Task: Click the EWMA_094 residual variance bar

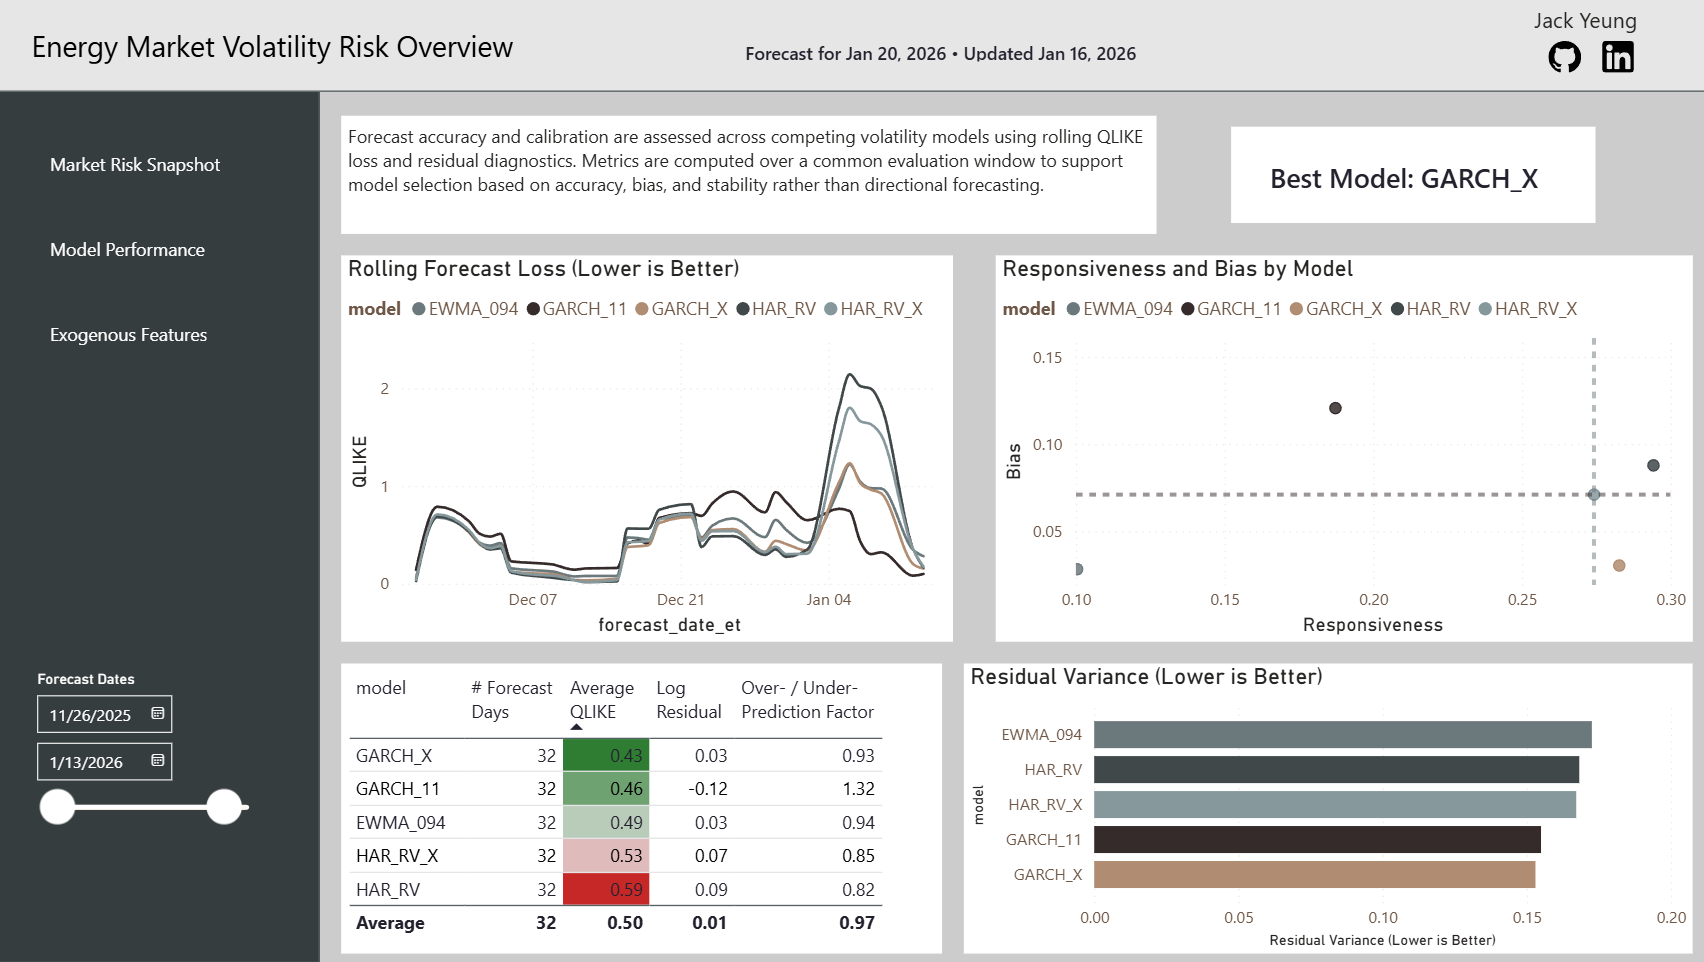Action: [1343, 735]
